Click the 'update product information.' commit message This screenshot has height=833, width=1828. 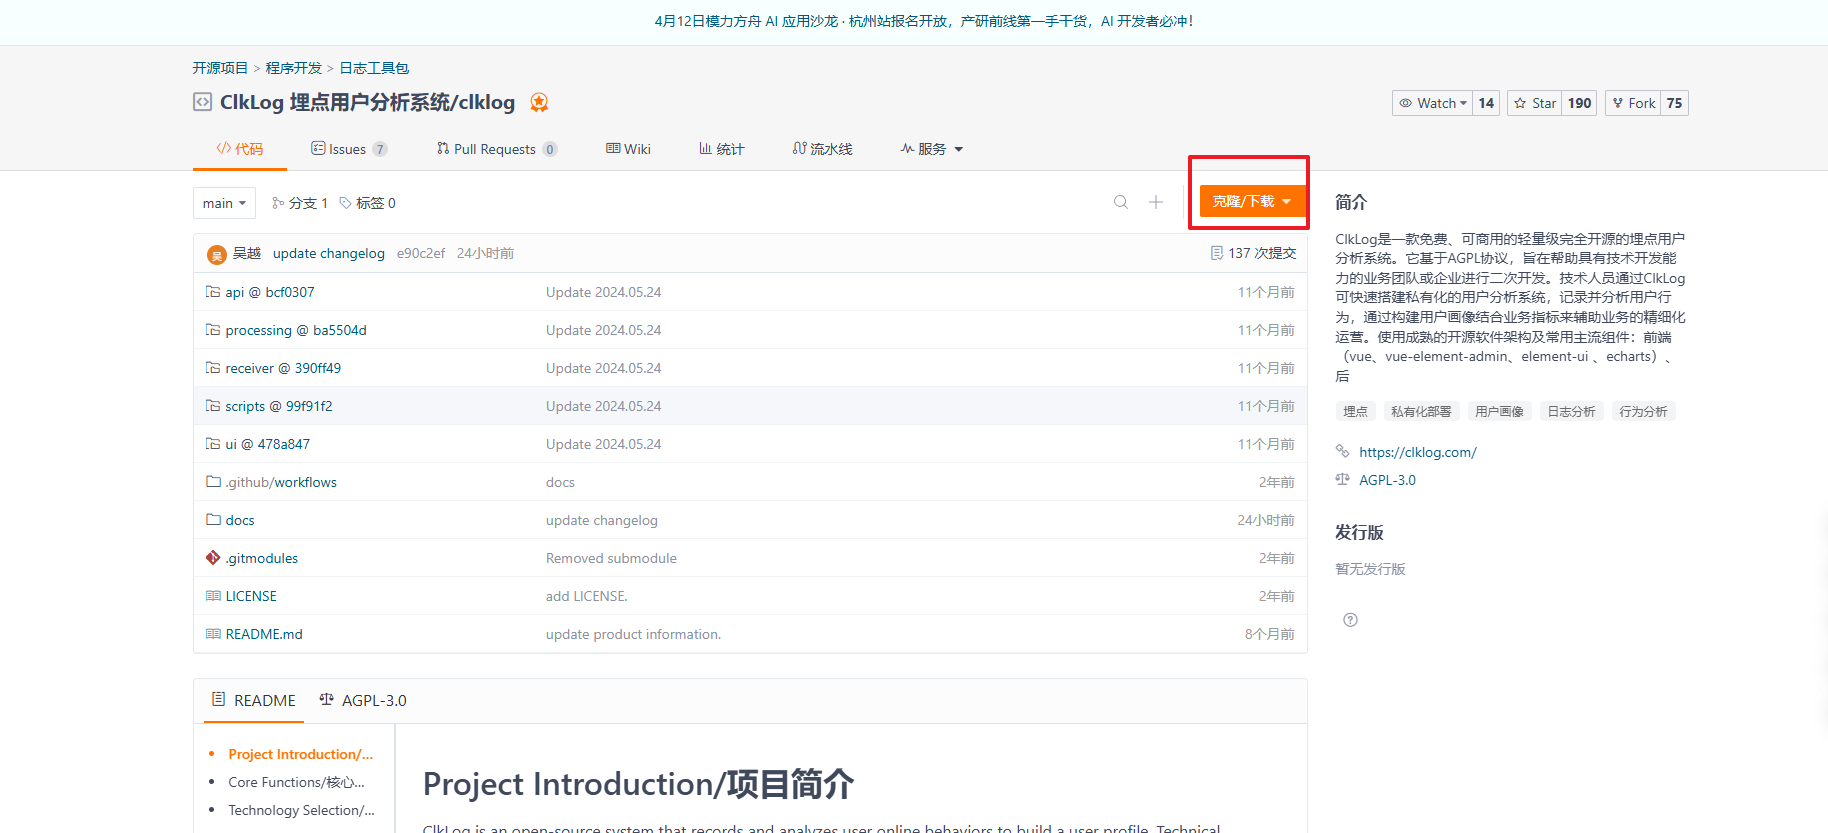[x=633, y=634]
